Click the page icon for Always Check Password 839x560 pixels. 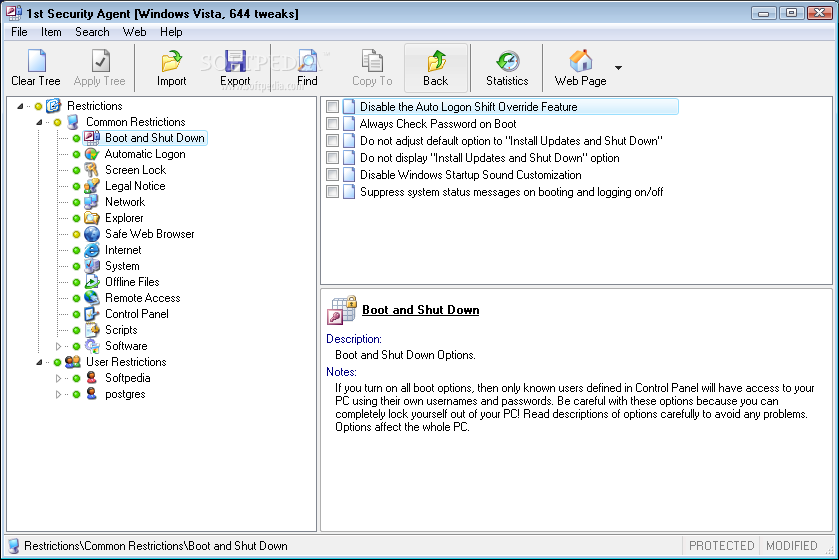[x=349, y=124]
